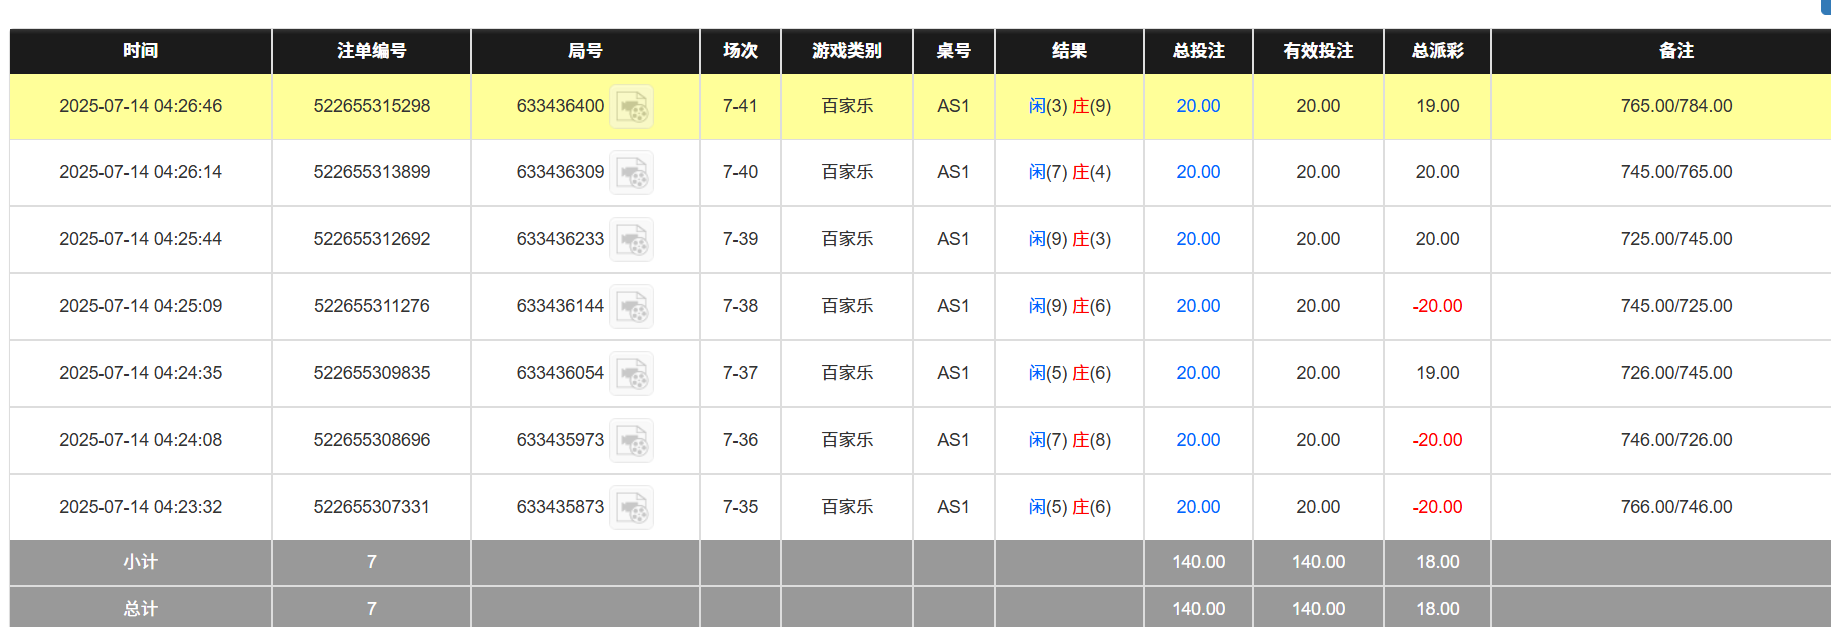This screenshot has width=1831, height=627.
Task: Select the 总派彩 column header
Action: 1437,51
